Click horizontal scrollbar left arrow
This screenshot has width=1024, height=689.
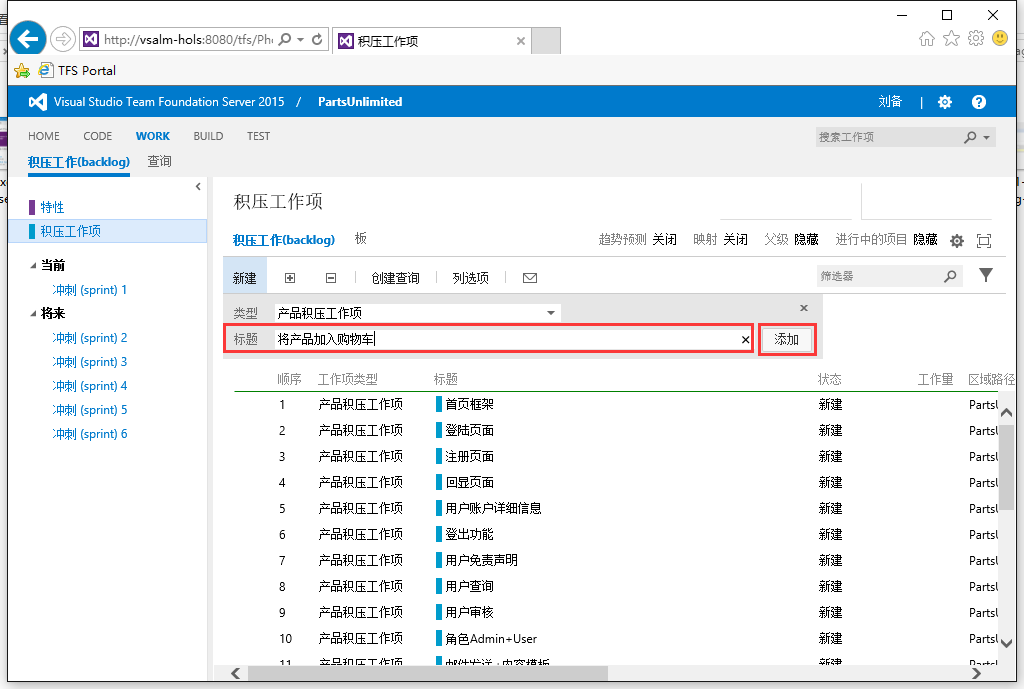point(236,673)
